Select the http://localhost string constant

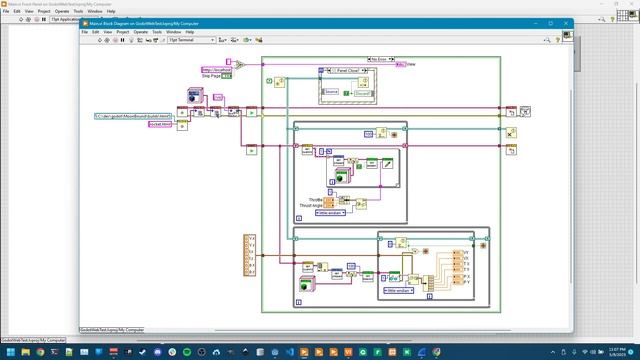point(216,70)
